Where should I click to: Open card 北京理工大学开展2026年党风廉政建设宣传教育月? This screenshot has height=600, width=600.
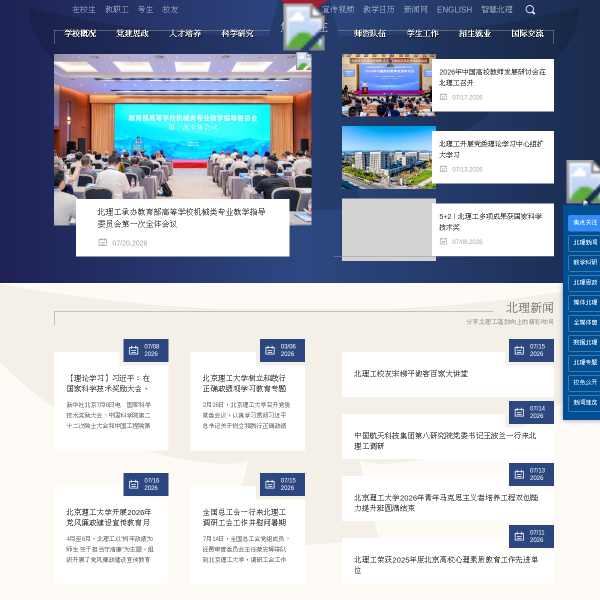click(108, 517)
